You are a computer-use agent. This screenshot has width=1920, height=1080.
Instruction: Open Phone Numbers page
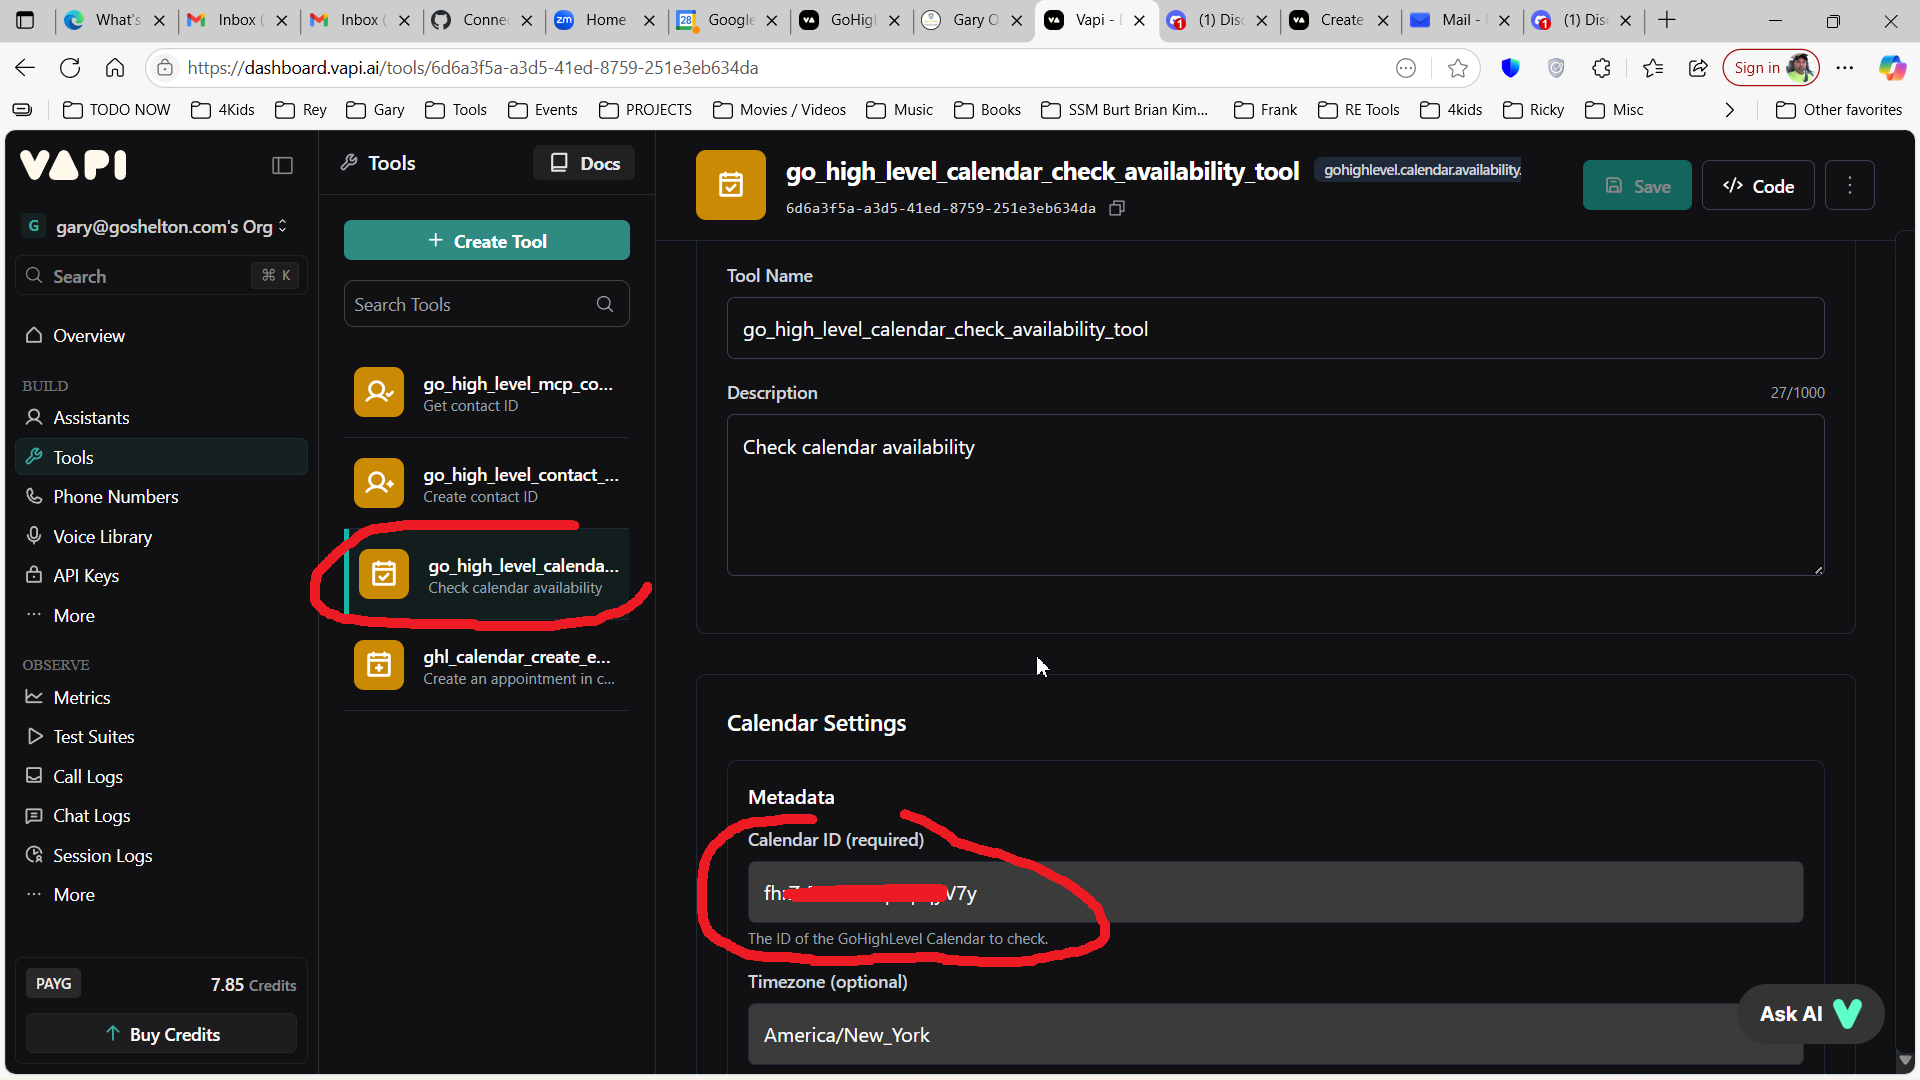(161, 497)
